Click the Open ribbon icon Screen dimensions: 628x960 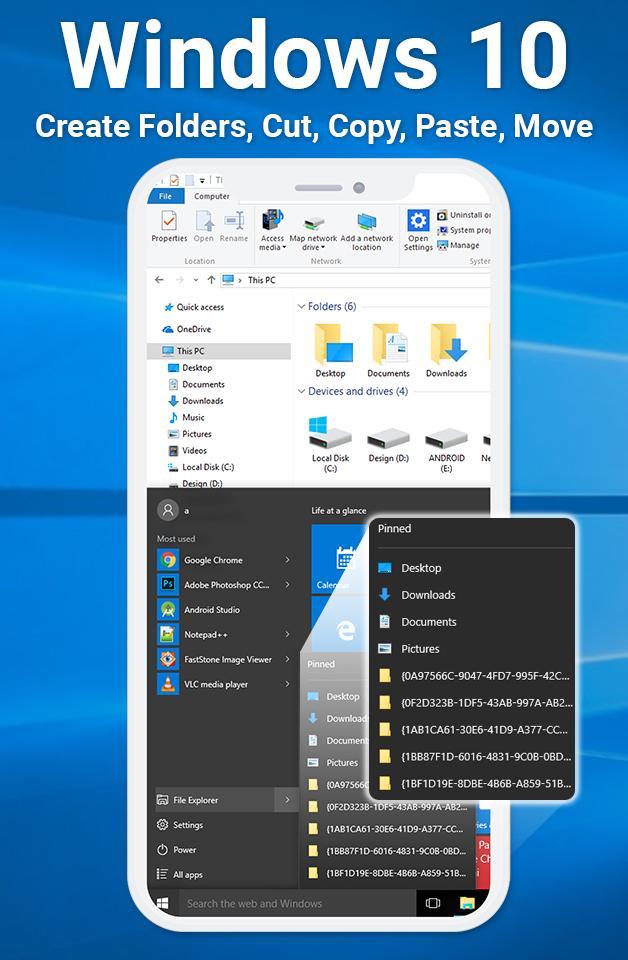coord(204,226)
